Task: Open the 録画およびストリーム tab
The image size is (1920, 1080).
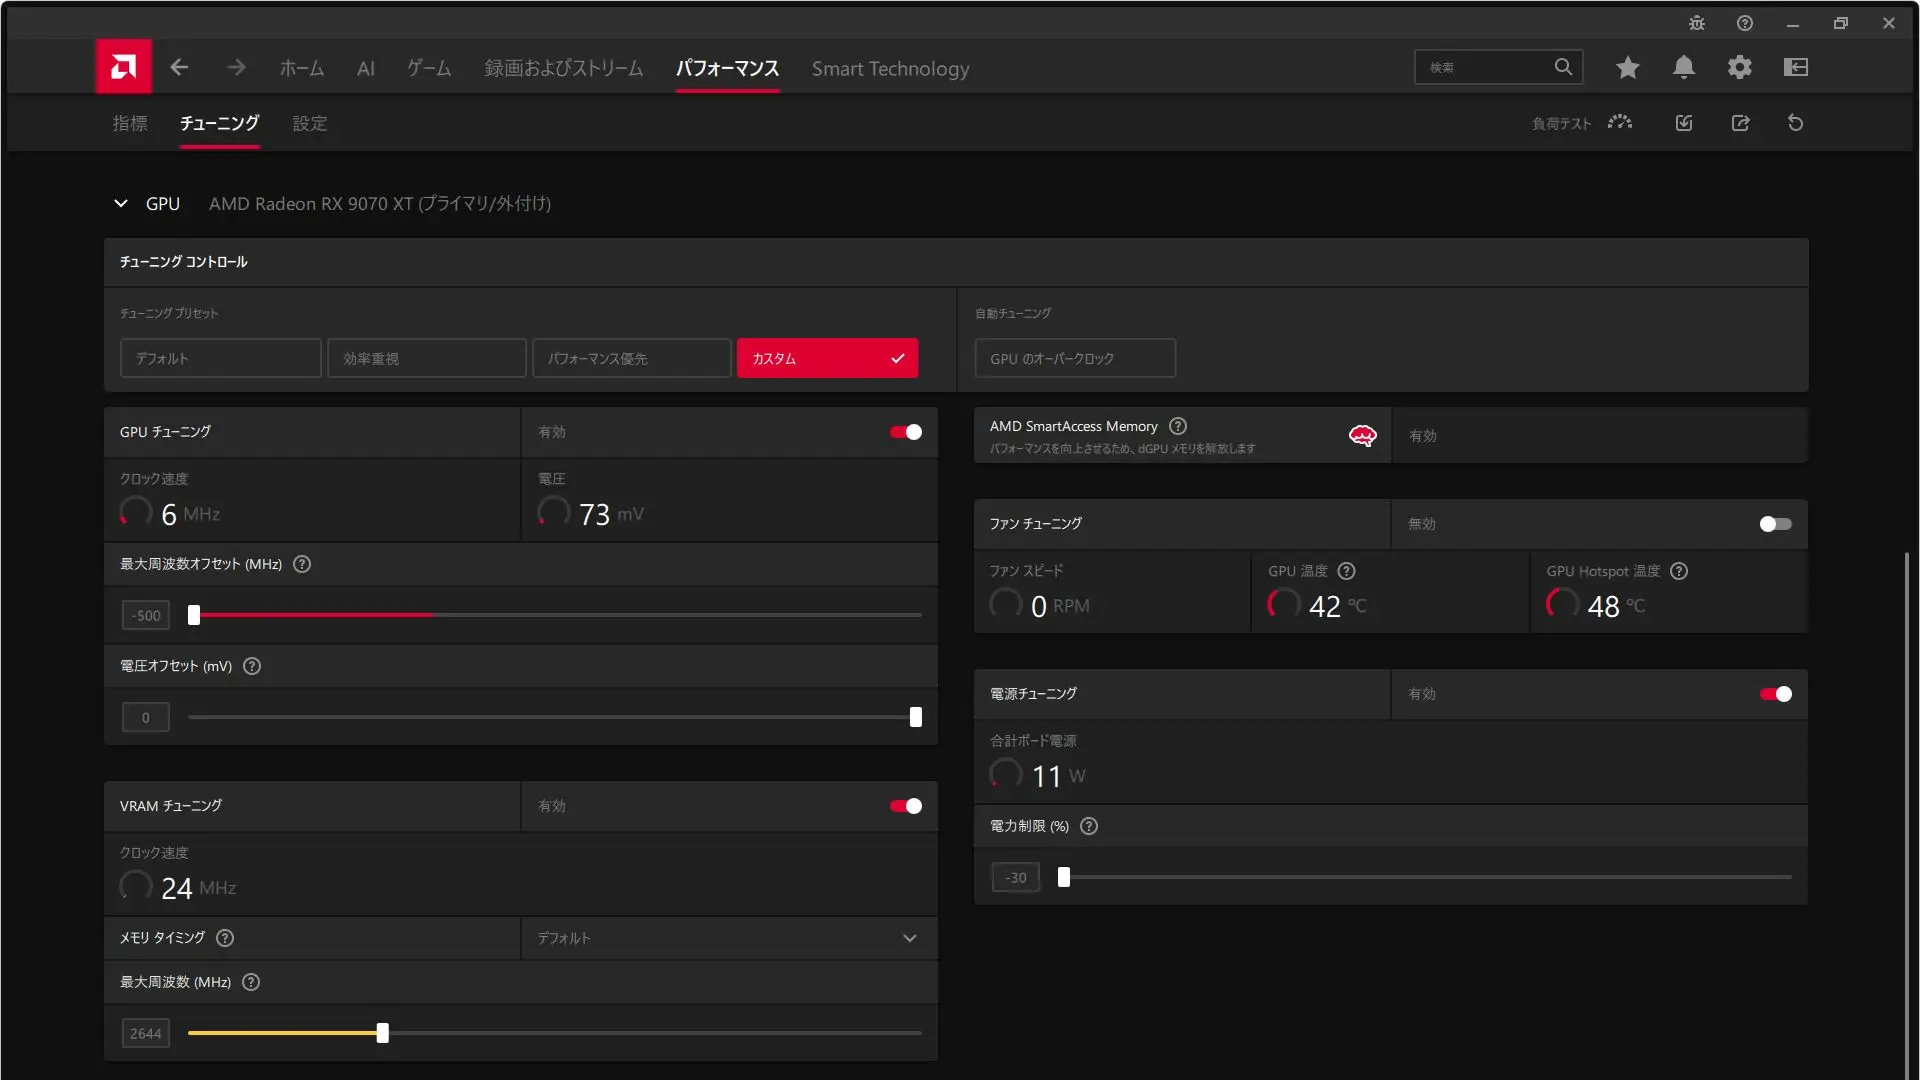Action: pyautogui.click(x=564, y=68)
